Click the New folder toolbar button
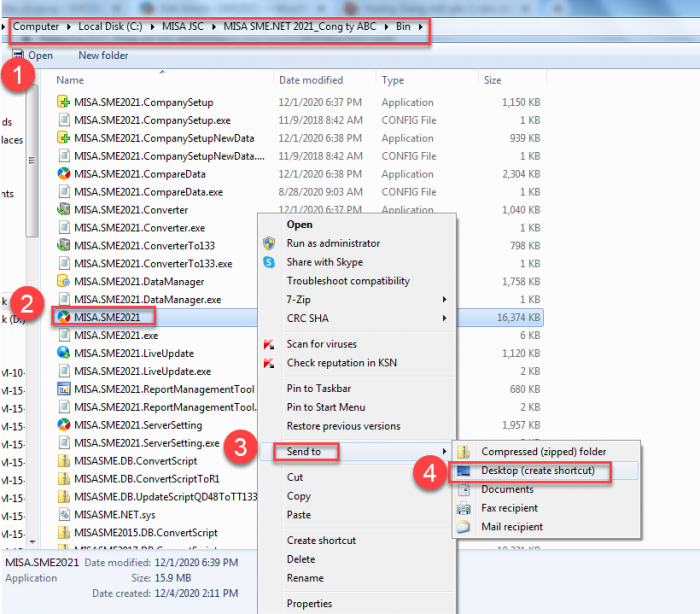Viewport: 700px width, 614px height. 103,56
